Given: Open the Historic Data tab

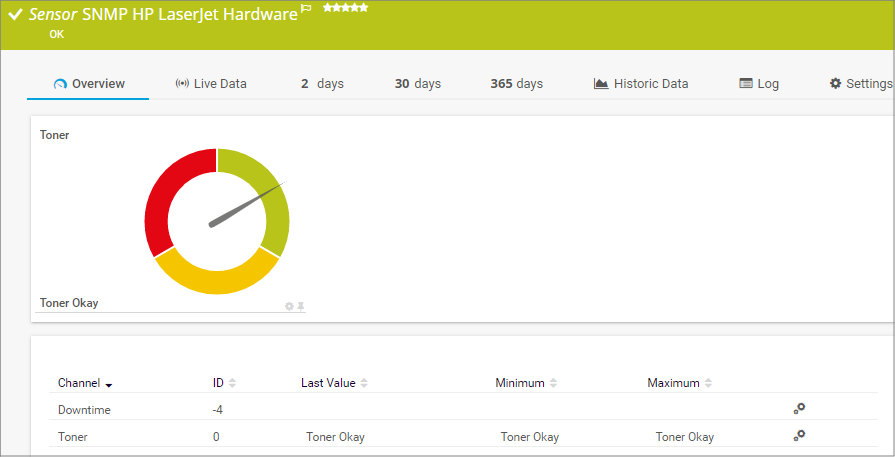Looking at the screenshot, I should tap(640, 84).
